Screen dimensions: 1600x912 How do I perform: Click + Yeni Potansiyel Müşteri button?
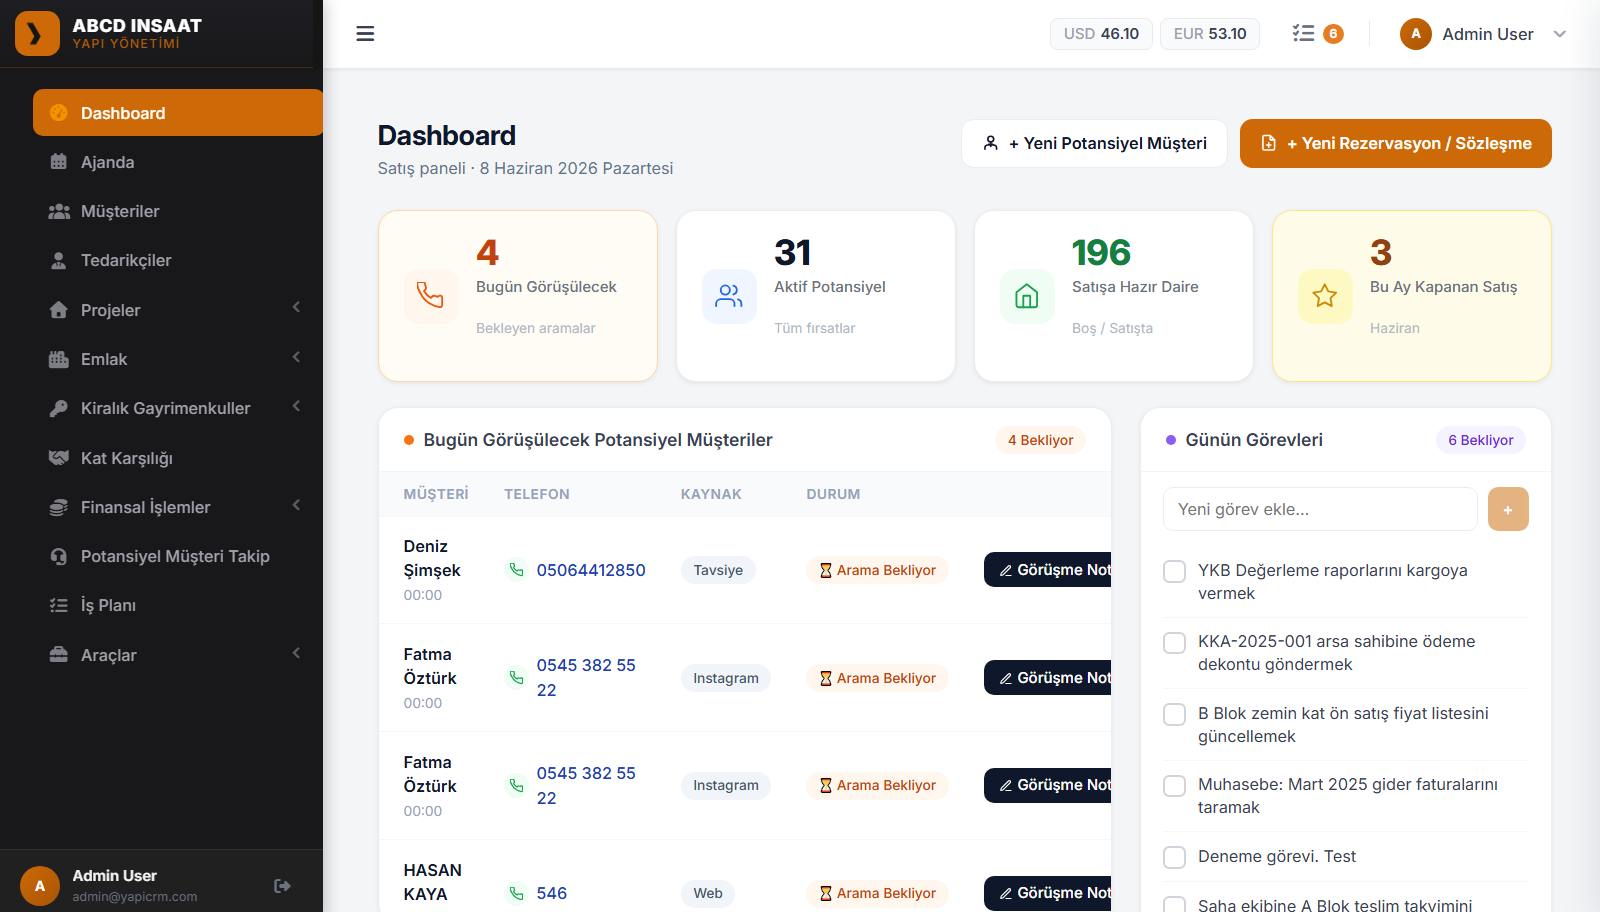1094,143
